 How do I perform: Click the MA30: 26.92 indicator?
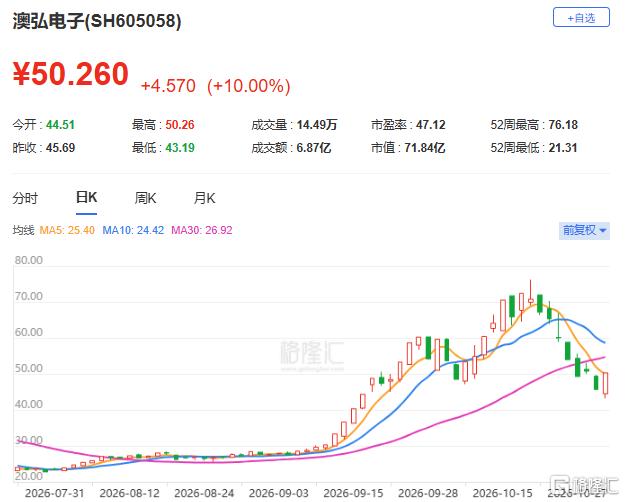pos(202,230)
